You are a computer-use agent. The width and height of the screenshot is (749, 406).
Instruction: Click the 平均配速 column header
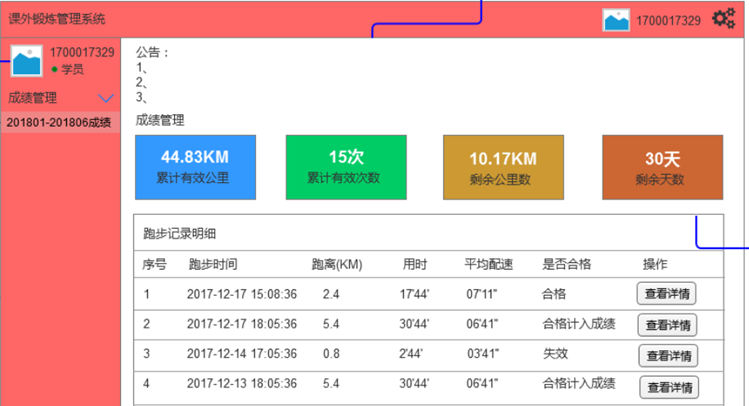click(488, 264)
